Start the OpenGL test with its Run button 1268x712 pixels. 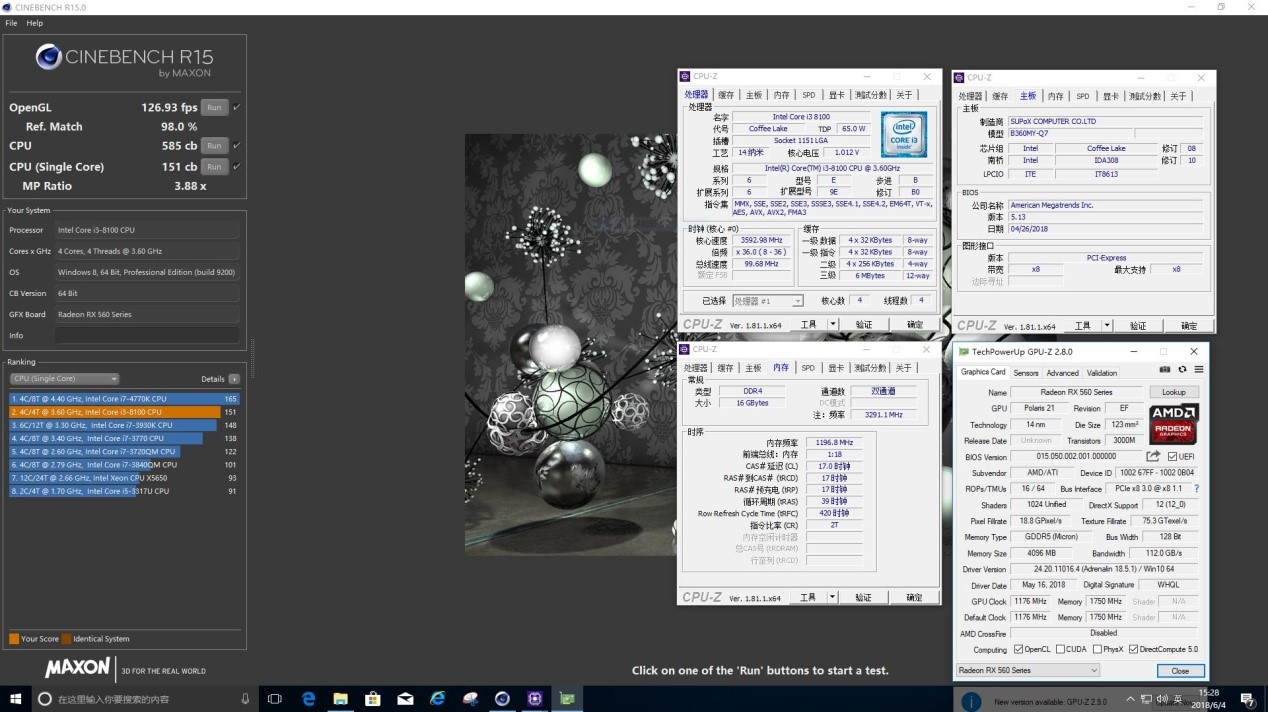214,107
